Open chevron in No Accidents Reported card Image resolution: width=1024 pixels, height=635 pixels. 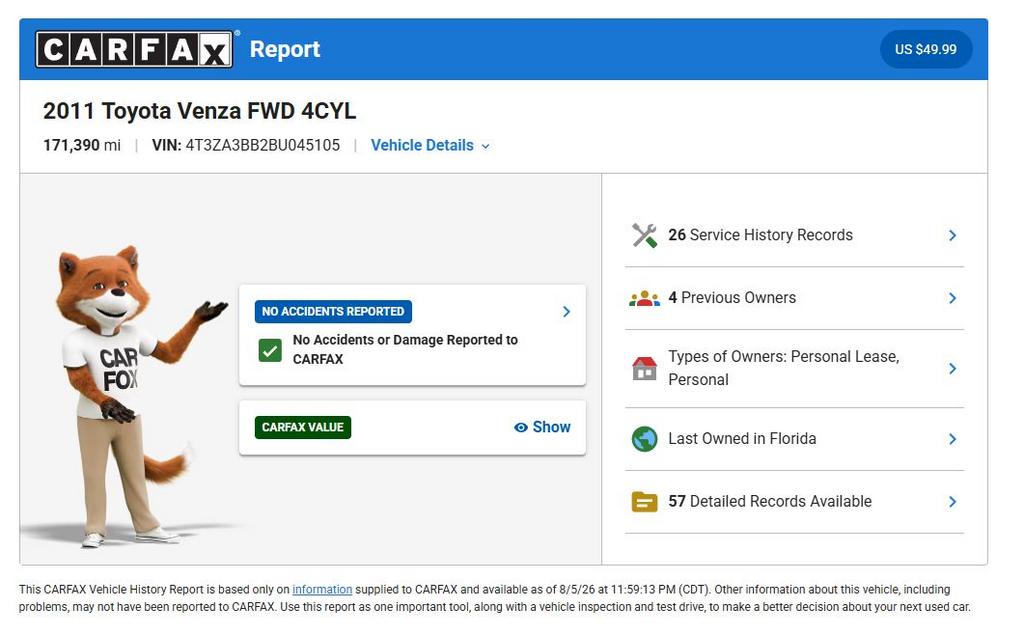coord(566,312)
